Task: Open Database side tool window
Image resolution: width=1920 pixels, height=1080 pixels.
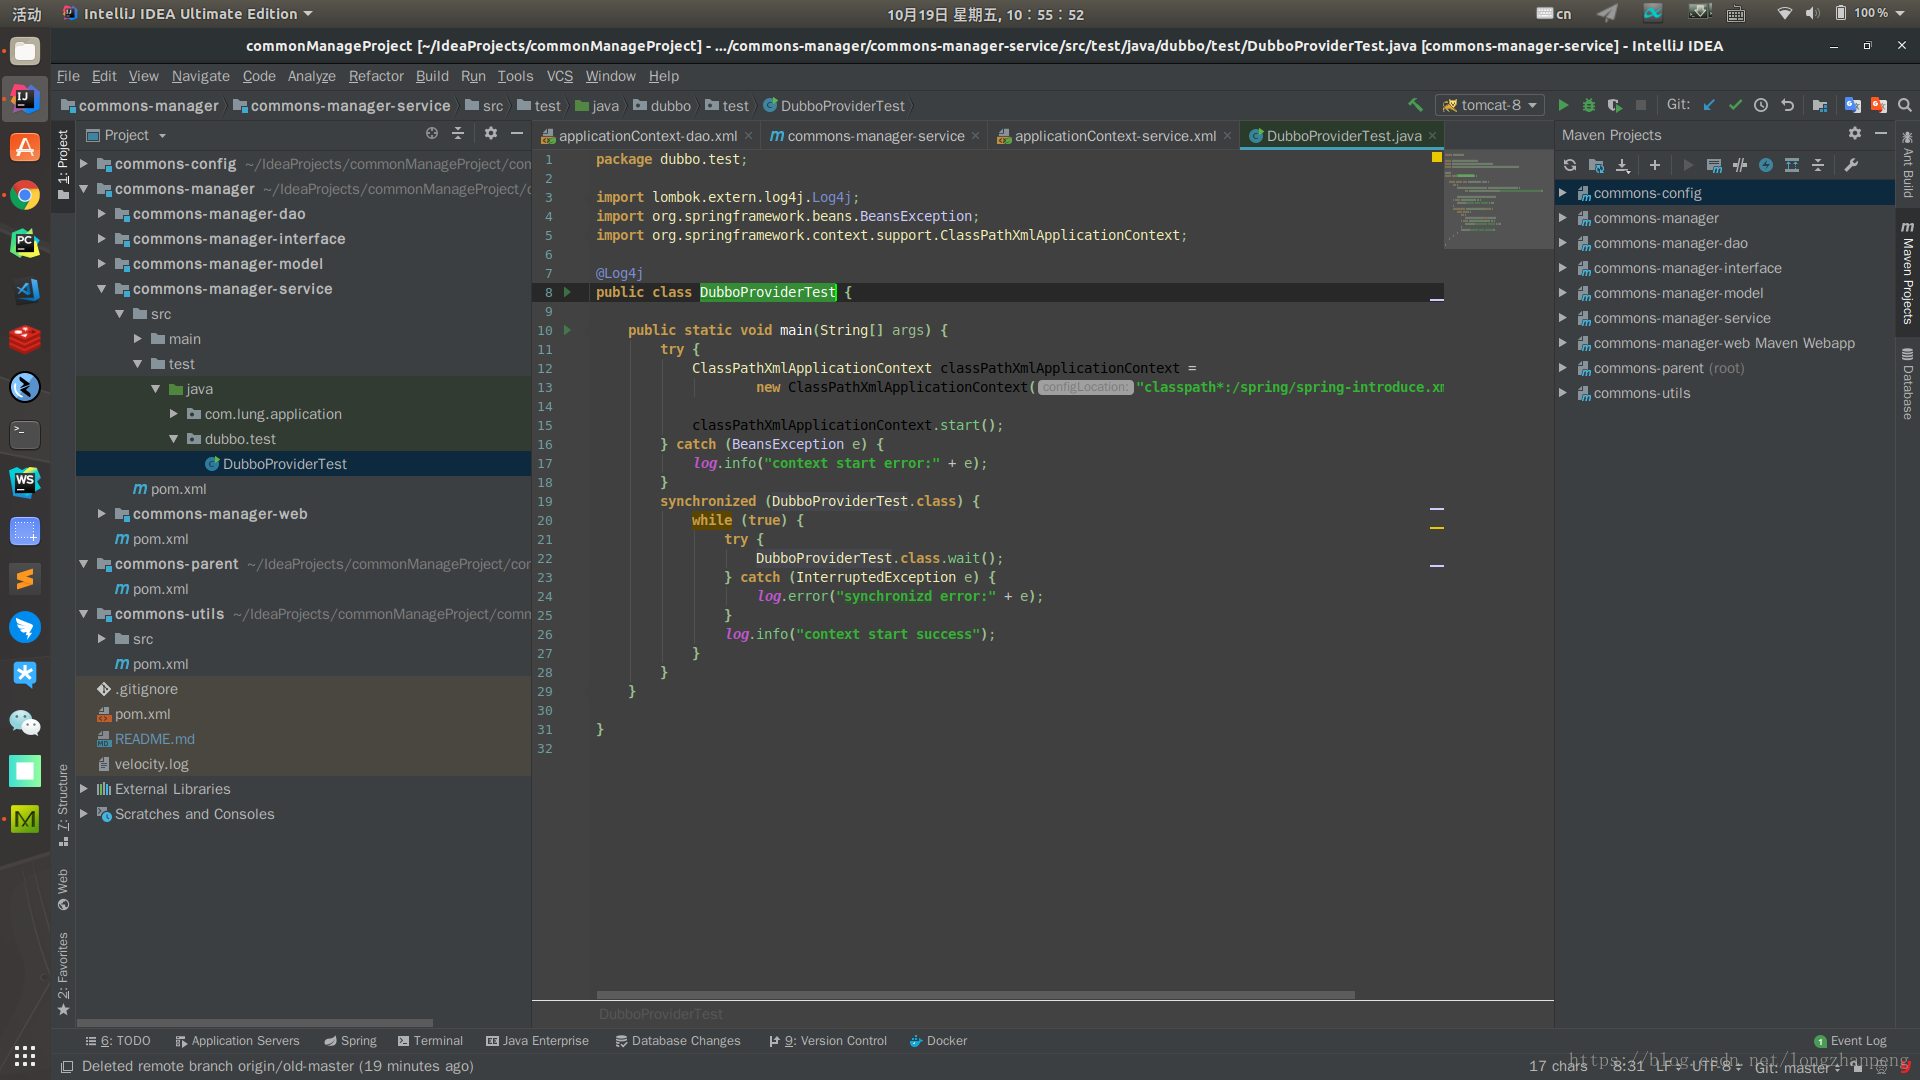Action: click(x=1908, y=383)
